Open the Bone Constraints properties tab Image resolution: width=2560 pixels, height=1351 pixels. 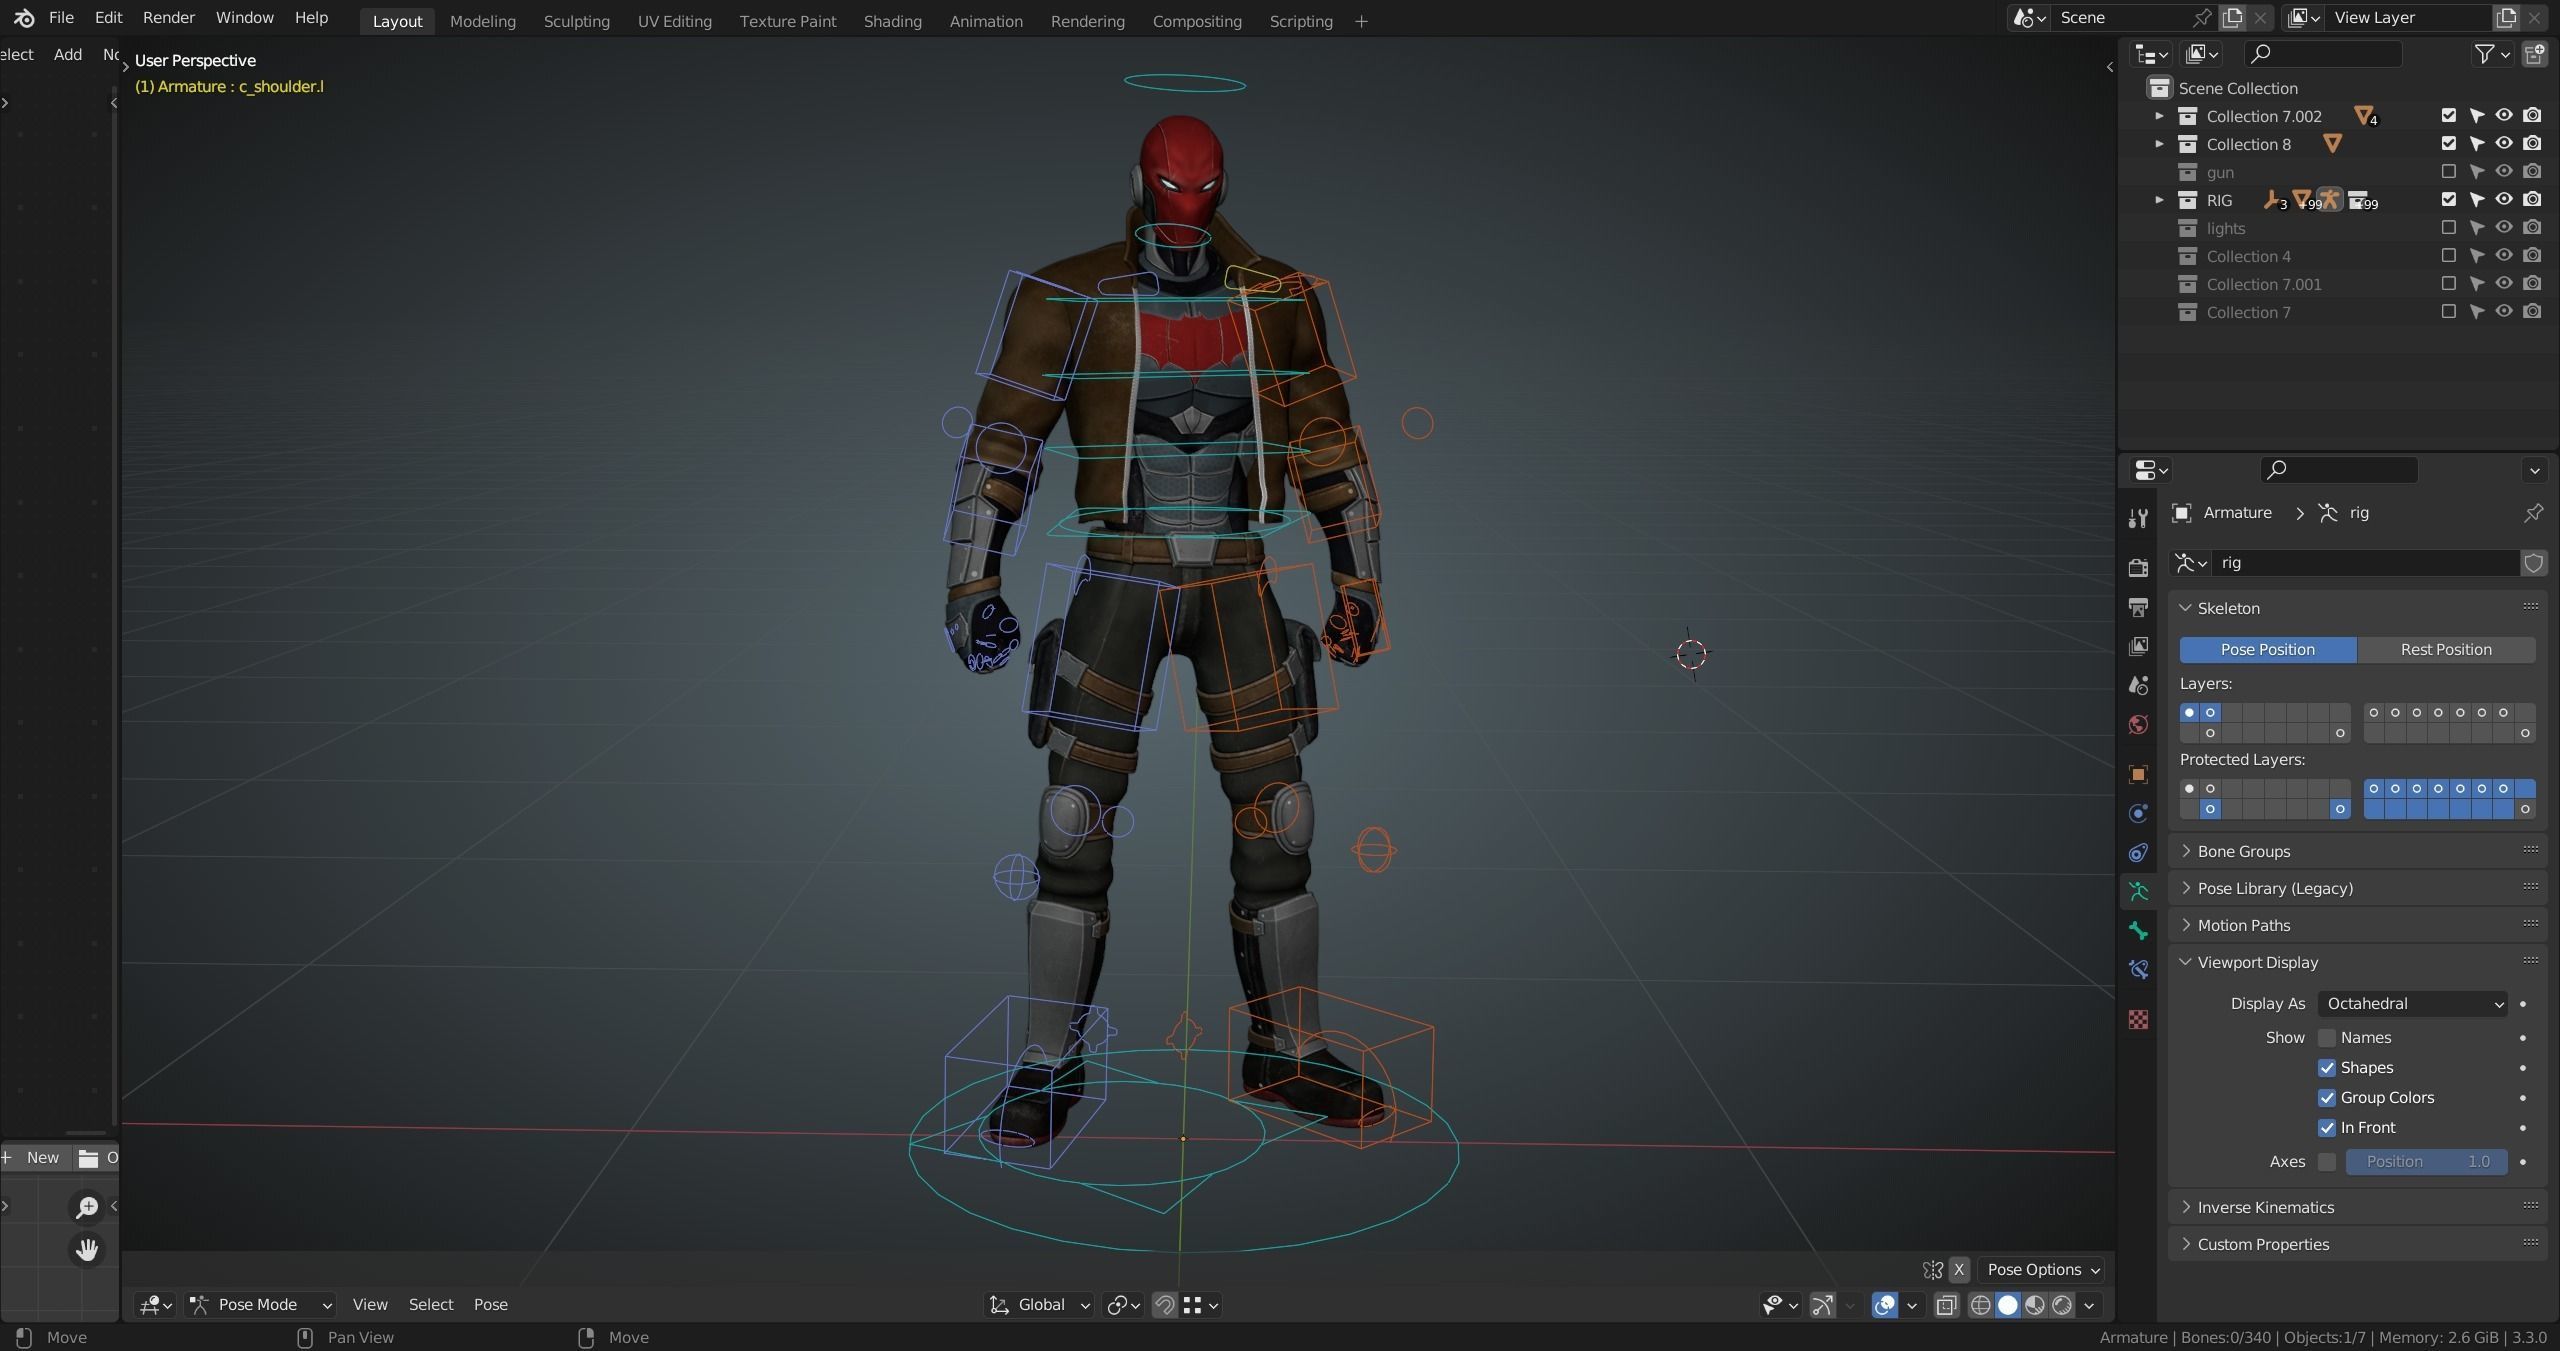(2138, 969)
